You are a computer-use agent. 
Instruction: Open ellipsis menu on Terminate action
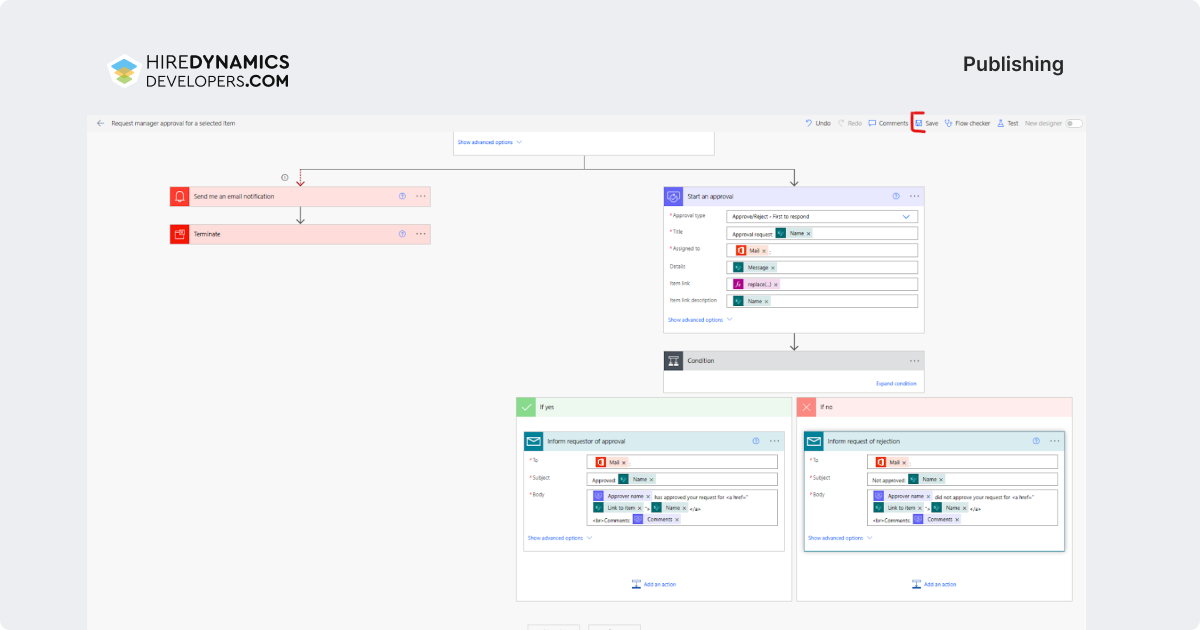[x=421, y=234]
